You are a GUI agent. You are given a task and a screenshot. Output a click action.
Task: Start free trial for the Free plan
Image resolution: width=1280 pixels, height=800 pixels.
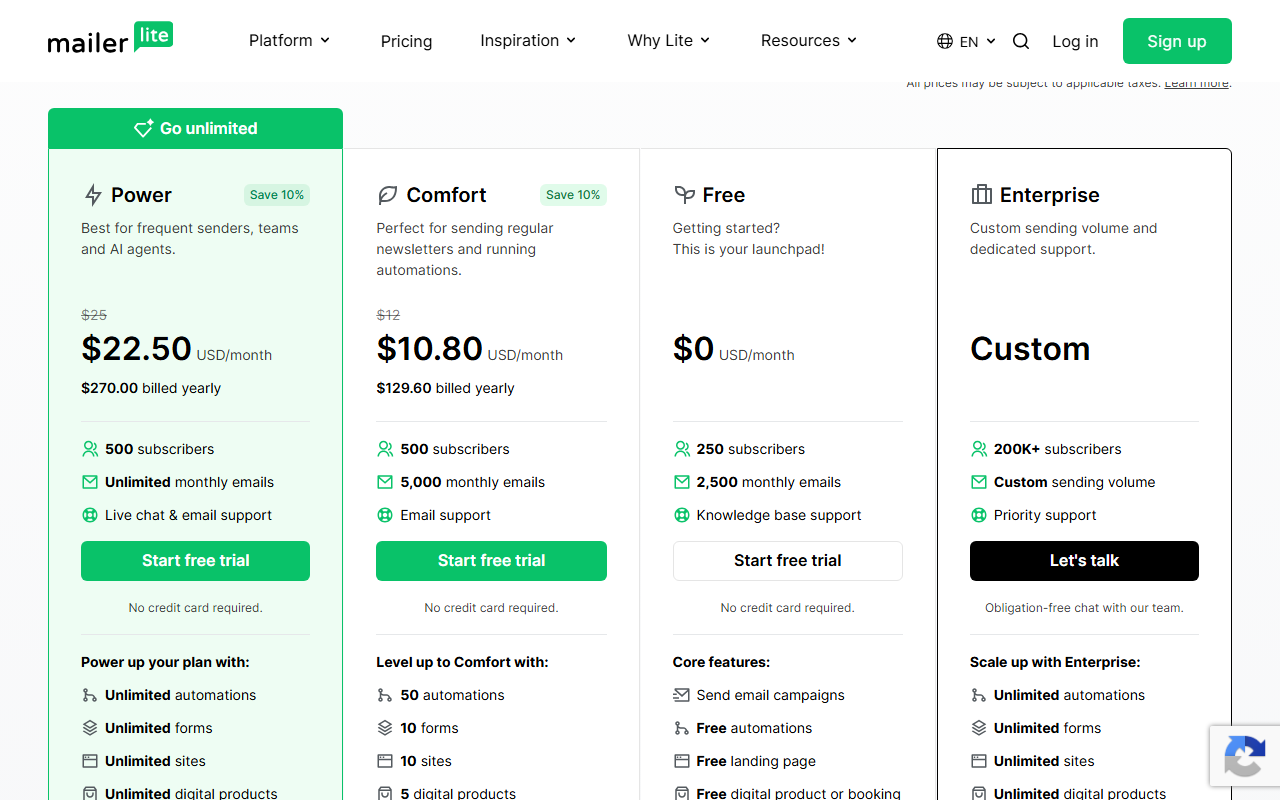[x=788, y=561]
